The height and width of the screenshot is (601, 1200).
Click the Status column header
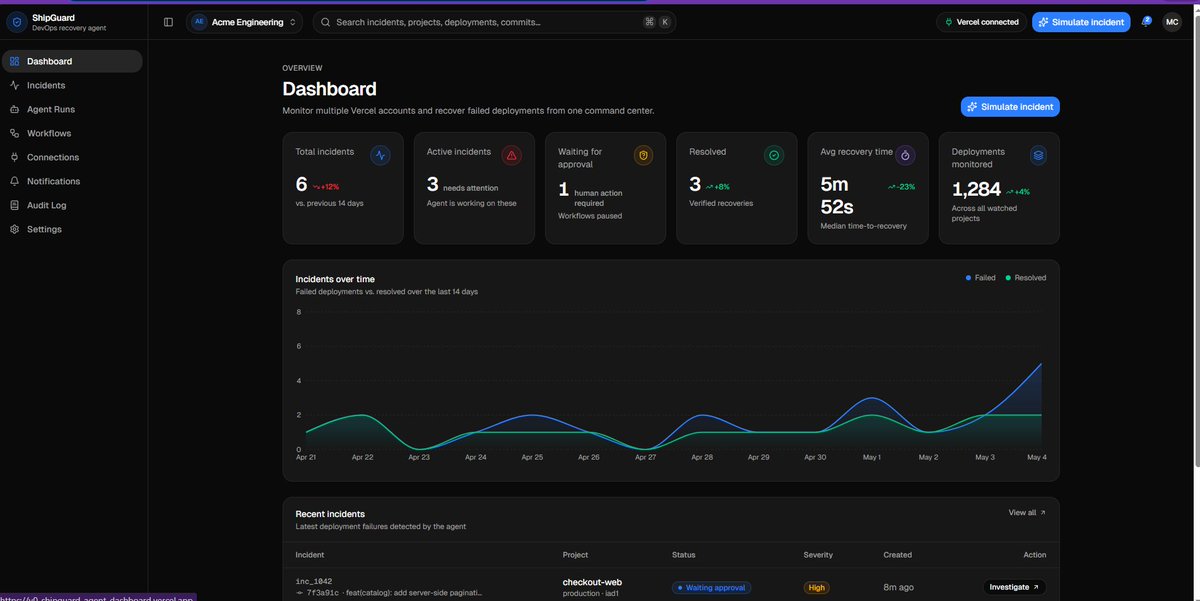click(684, 555)
